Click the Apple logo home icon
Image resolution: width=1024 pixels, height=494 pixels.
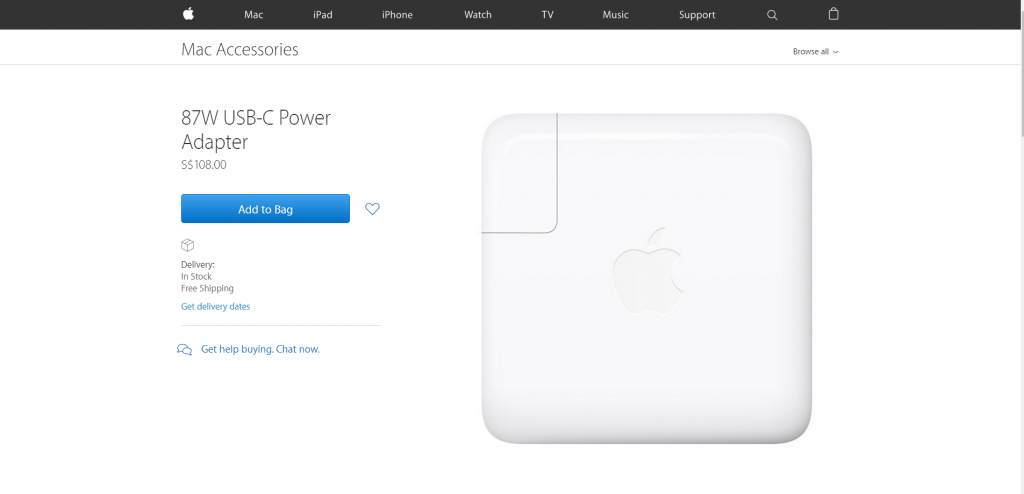click(x=188, y=14)
